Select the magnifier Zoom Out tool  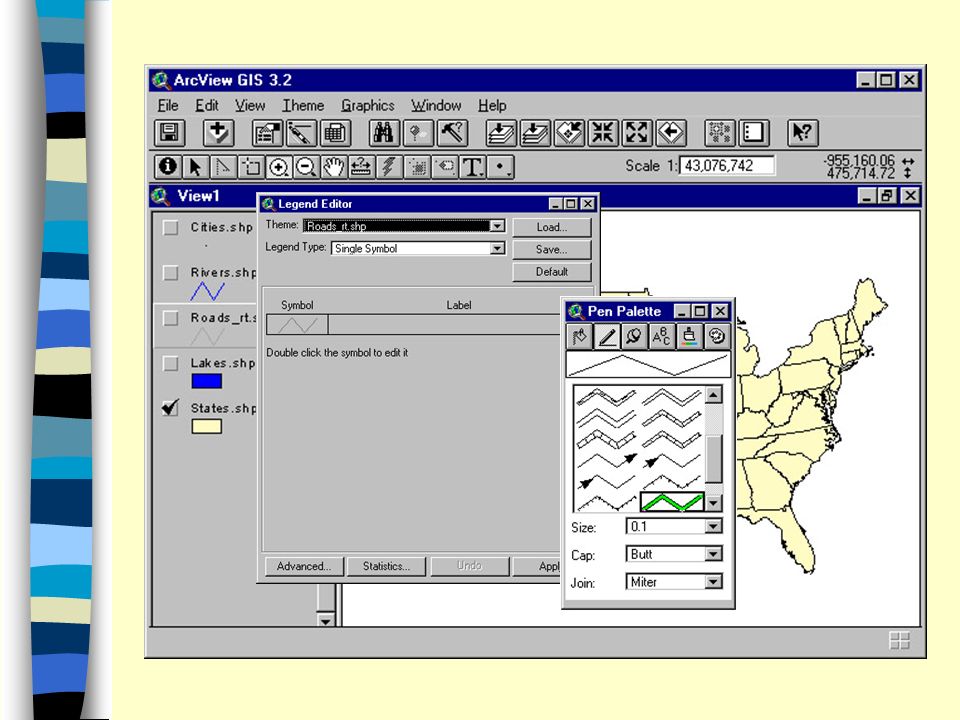pos(306,167)
